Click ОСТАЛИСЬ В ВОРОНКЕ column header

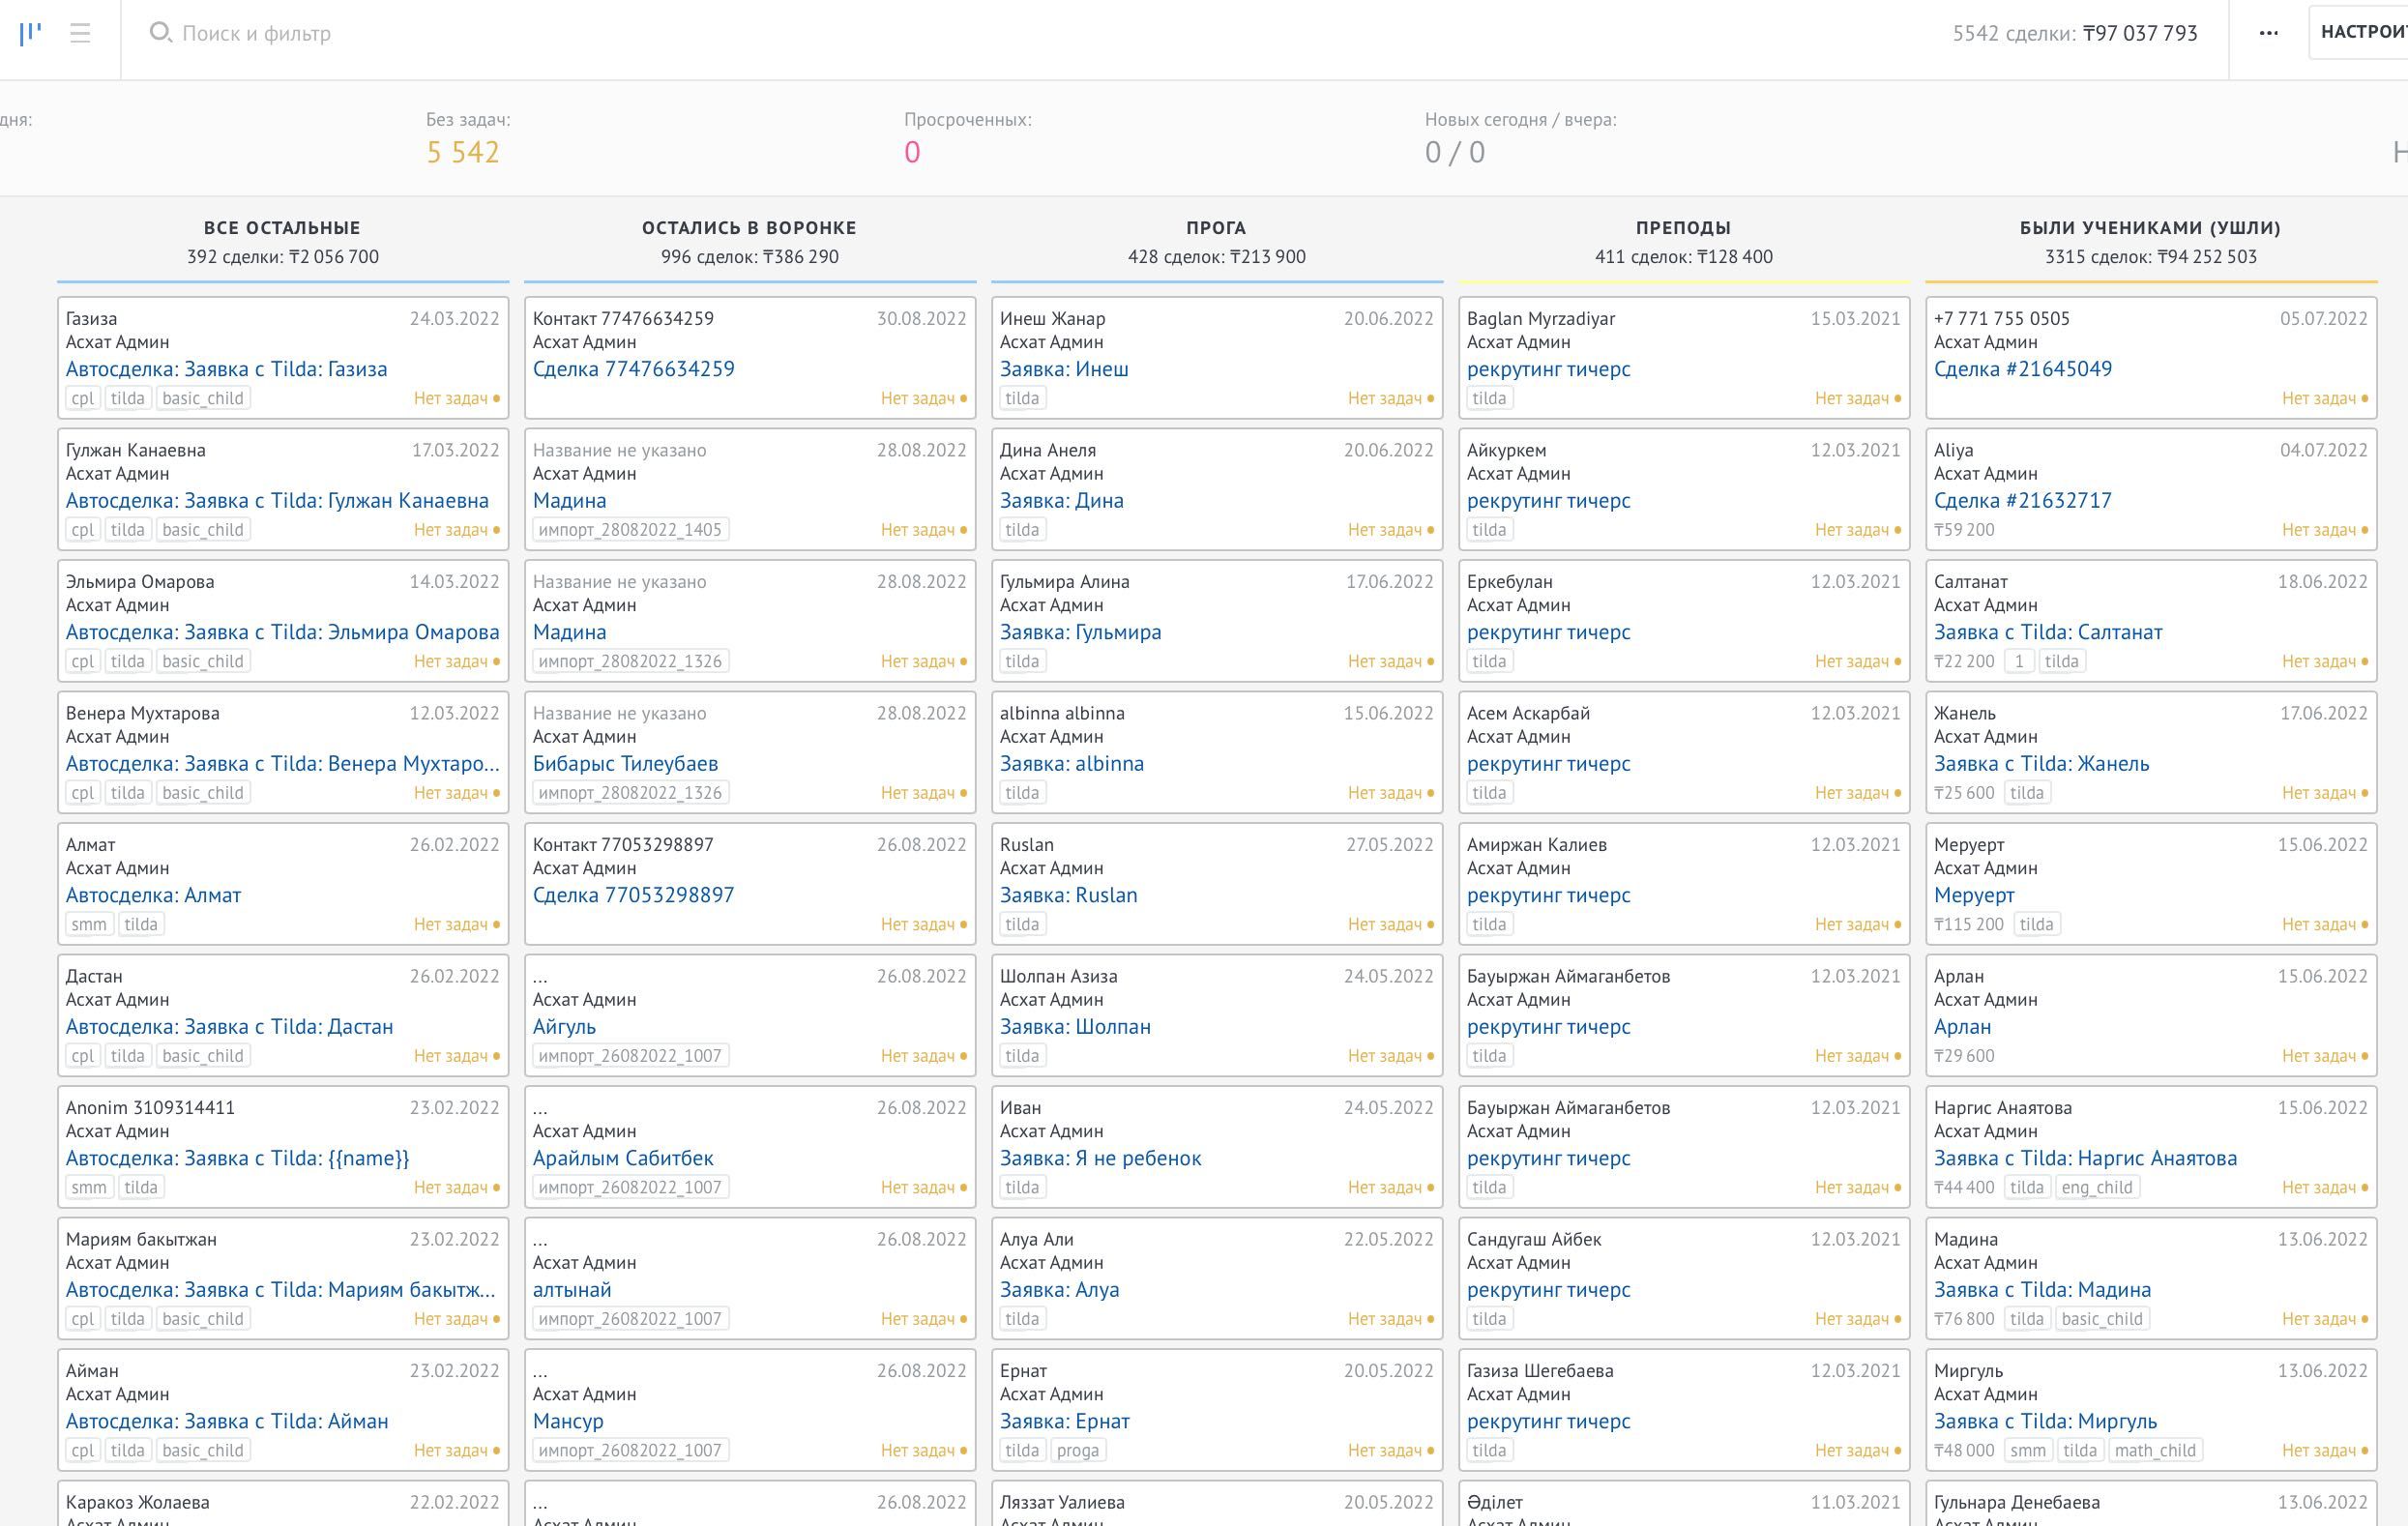tap(749, 228)
